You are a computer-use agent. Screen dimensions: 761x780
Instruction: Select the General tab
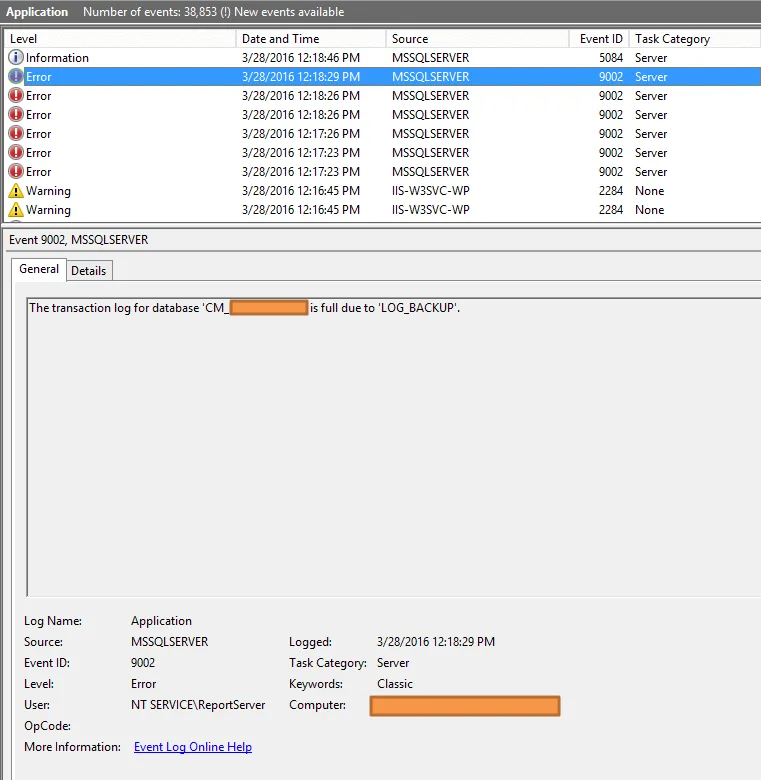tap(39, 269)
